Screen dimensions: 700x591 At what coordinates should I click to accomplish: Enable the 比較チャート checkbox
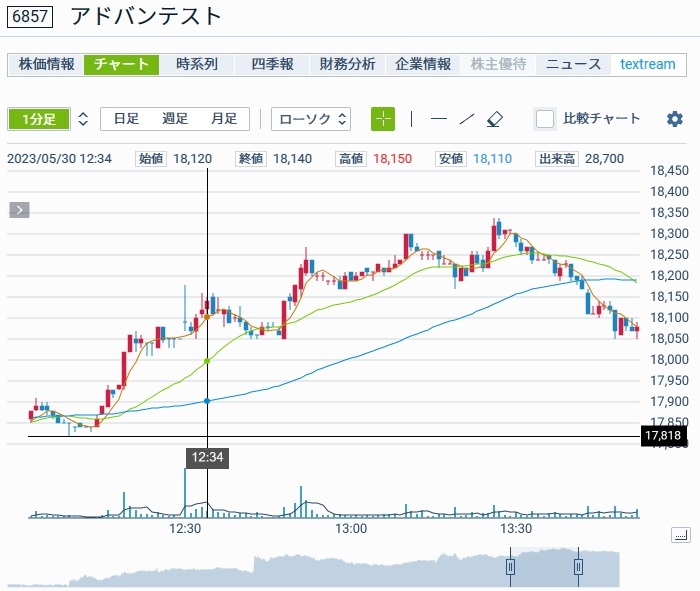tap(545, 119)
